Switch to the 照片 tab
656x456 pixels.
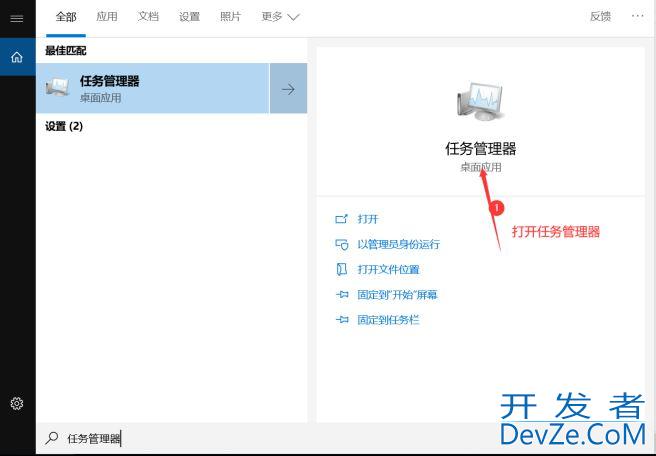tap(231, 17)
